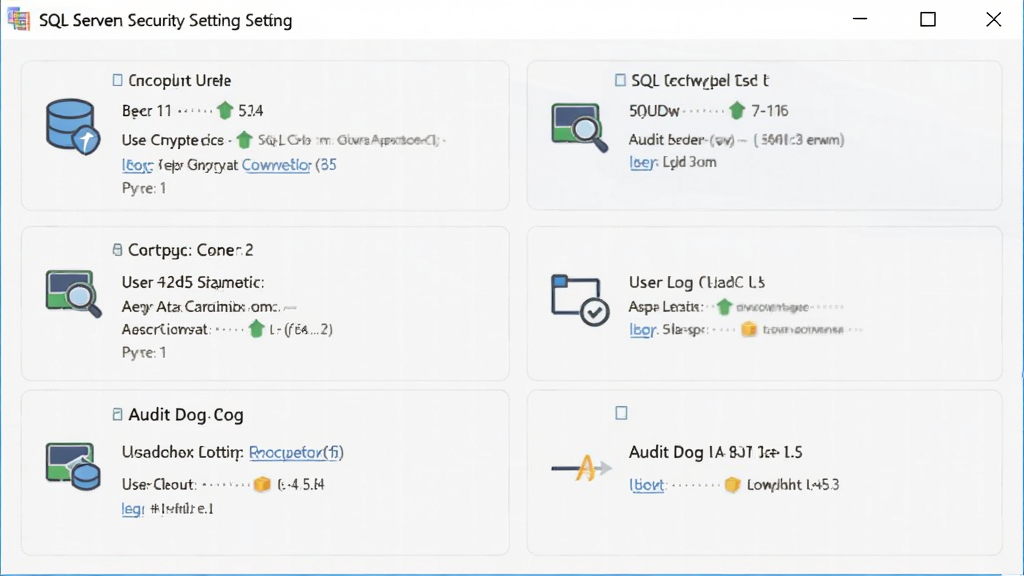Click the Beer 11 label

[x=146, y=111]
